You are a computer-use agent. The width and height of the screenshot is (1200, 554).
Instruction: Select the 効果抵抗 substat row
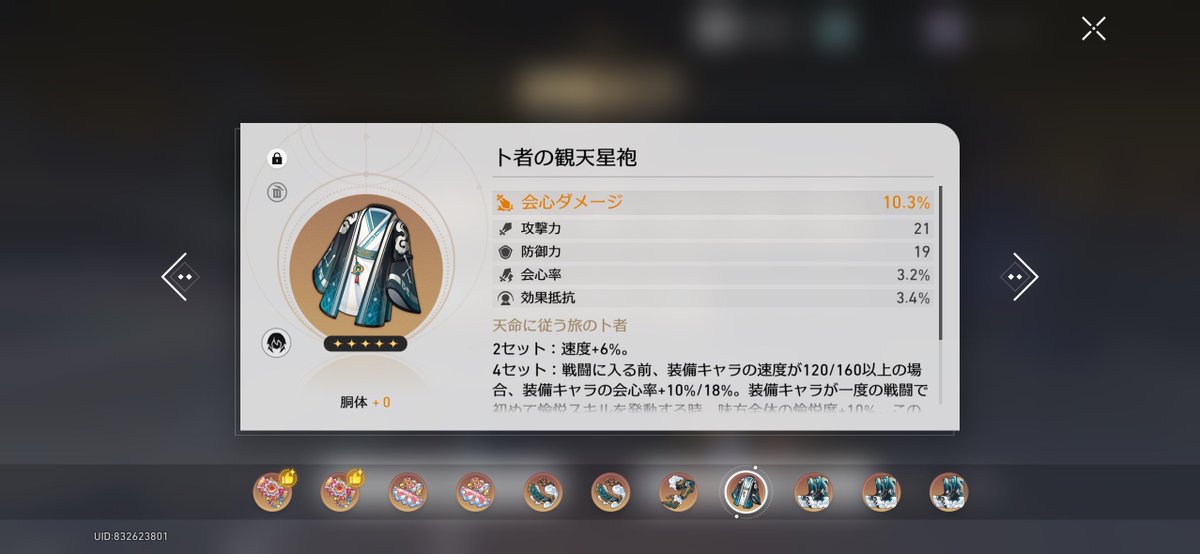(713, 298)
